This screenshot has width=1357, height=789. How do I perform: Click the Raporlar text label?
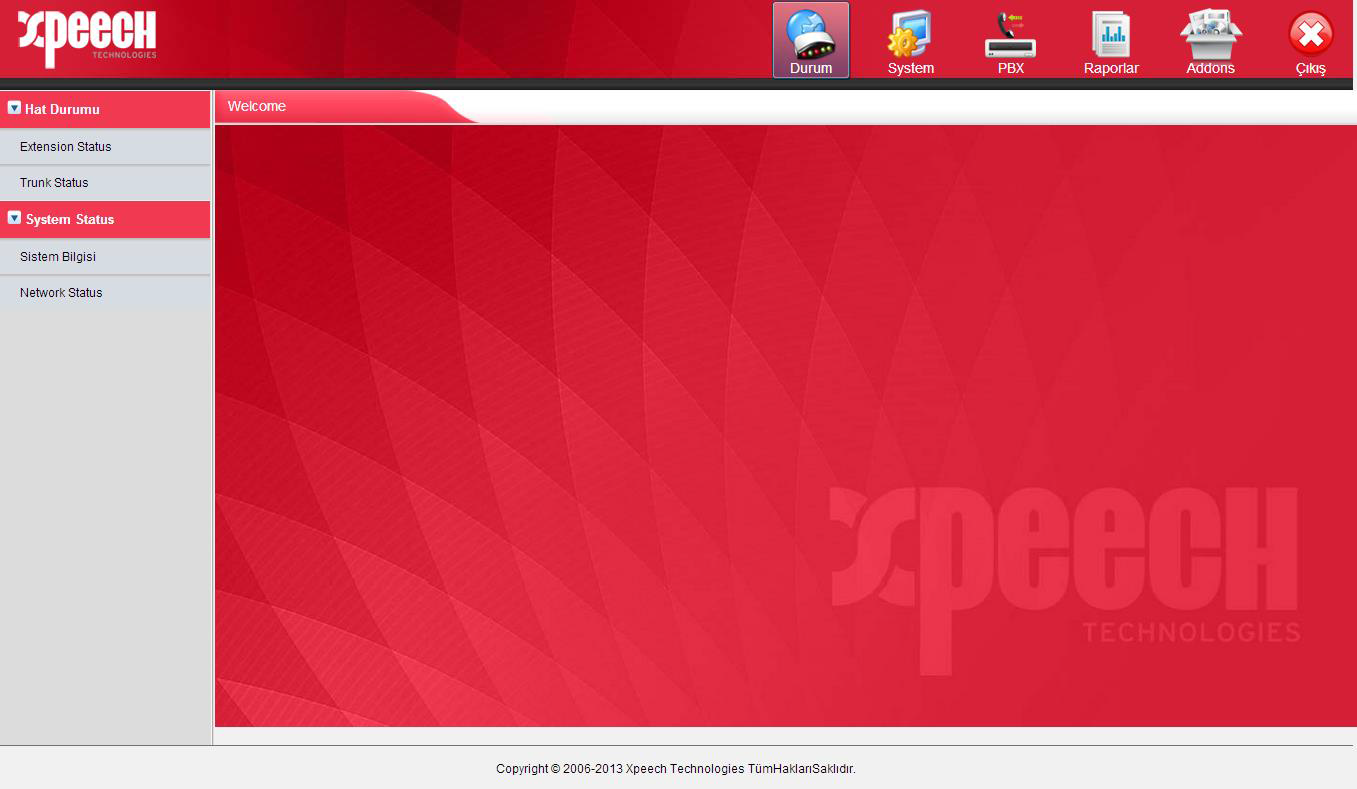pyautogui.click(x=1111, y=69)
